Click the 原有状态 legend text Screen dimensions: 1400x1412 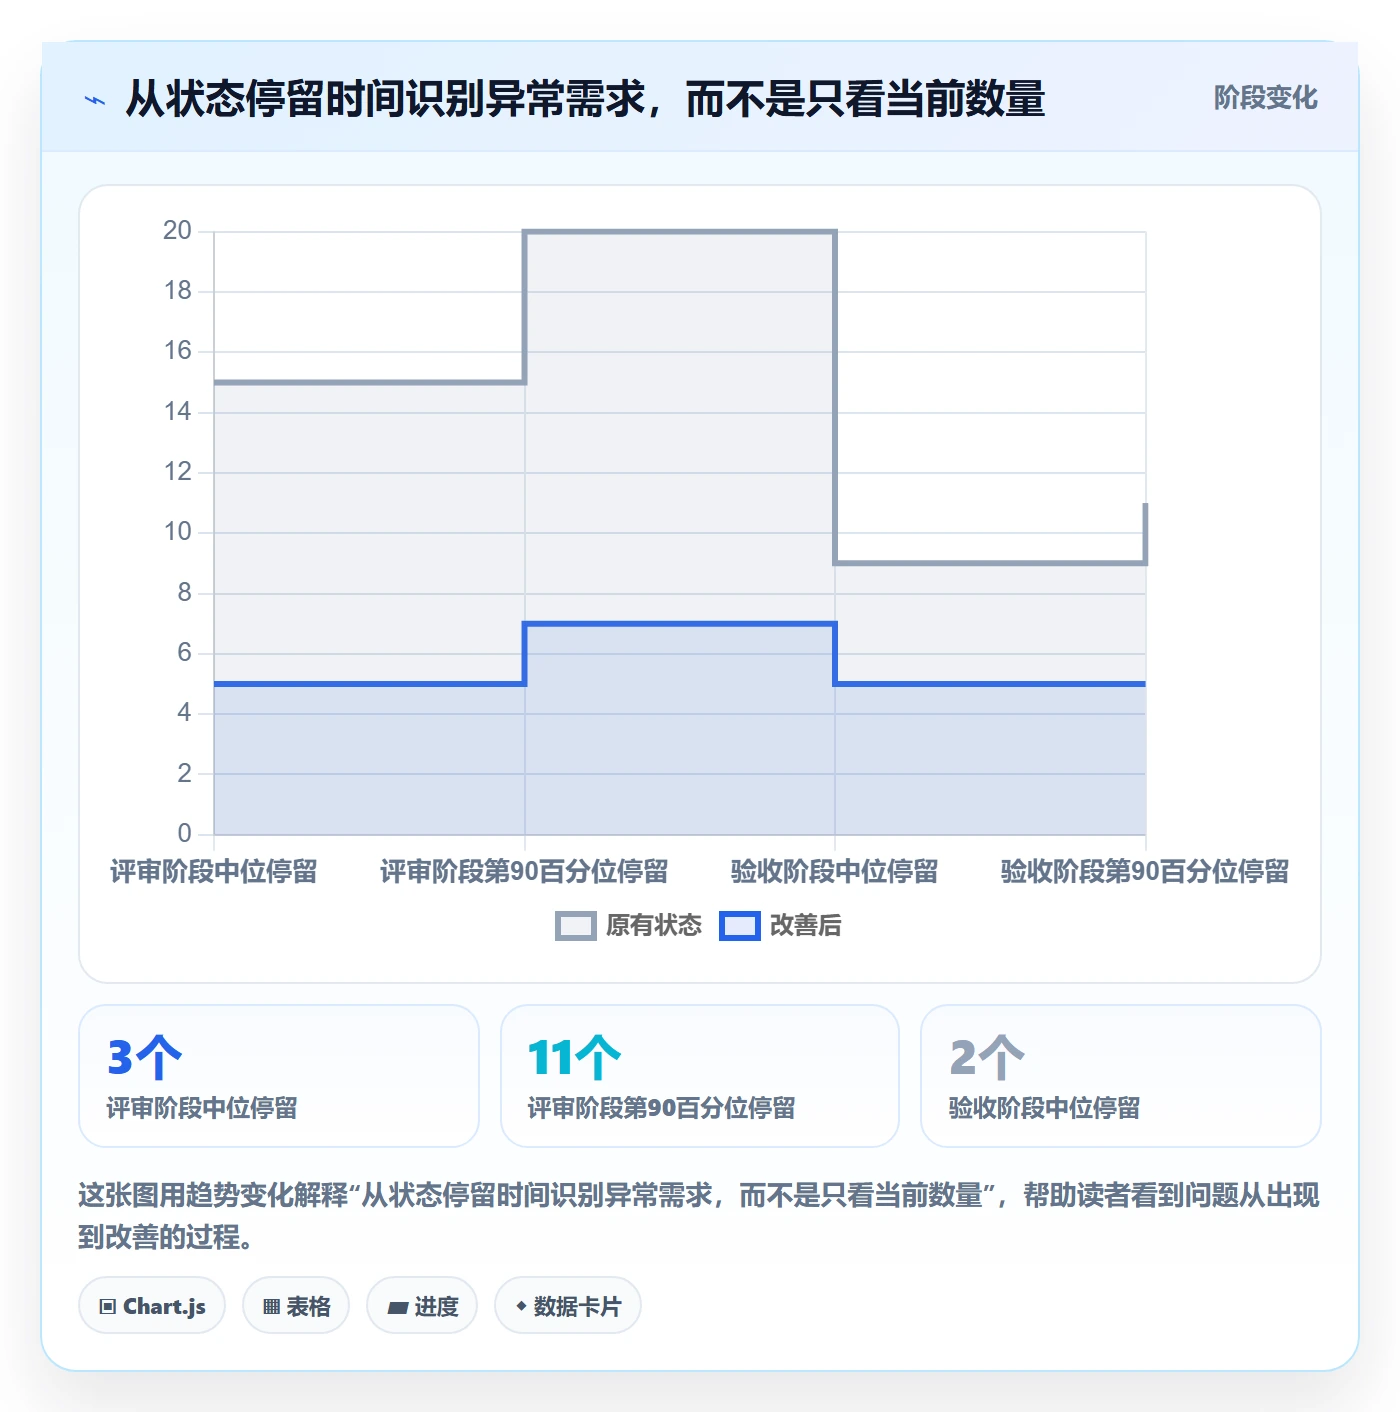pos(654,926)
